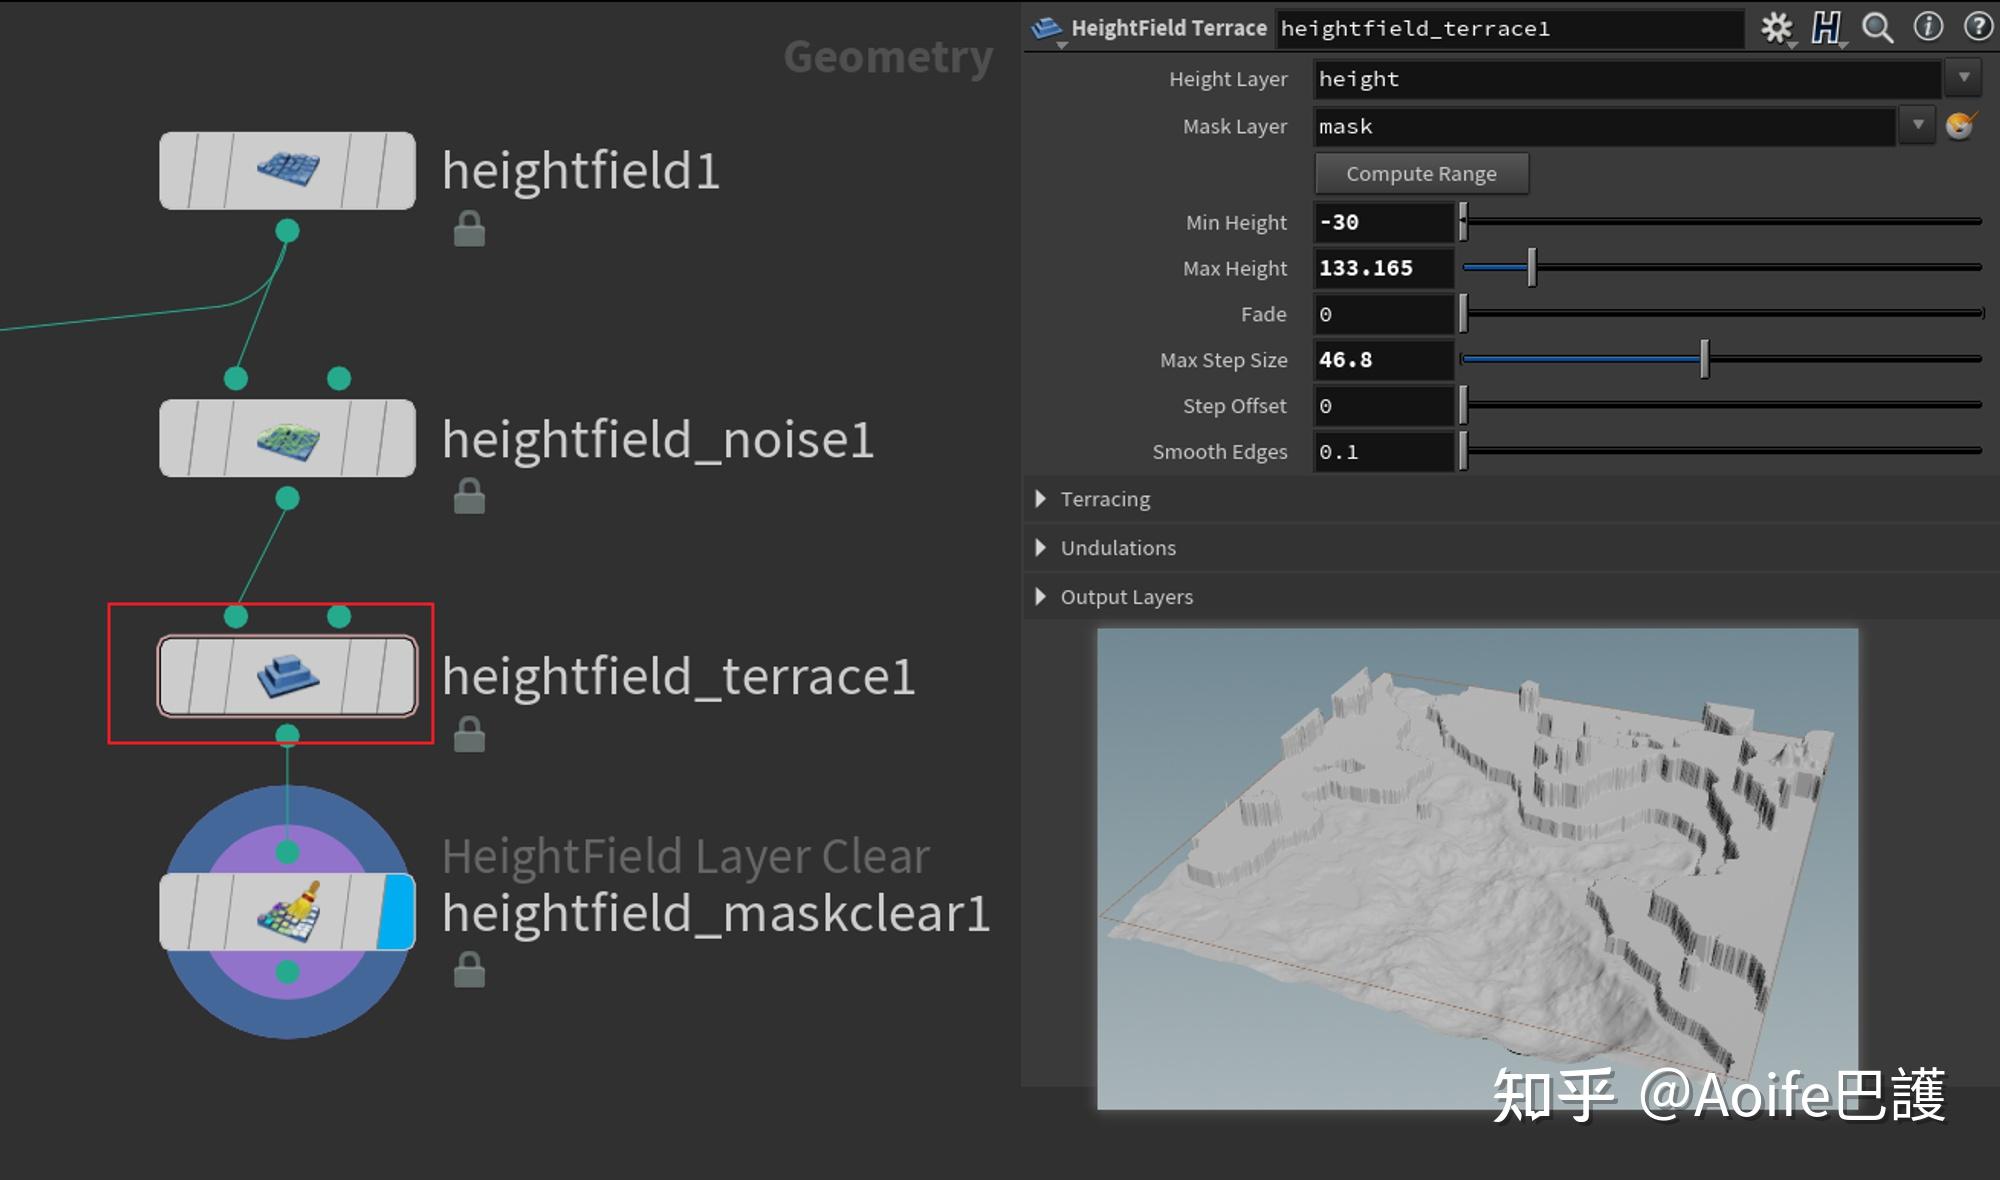Image resolution: width=2000 pixels, height=1180 pixels.
Task: Click the gear settings icon in parameter header
Action: coord(1776,28)
